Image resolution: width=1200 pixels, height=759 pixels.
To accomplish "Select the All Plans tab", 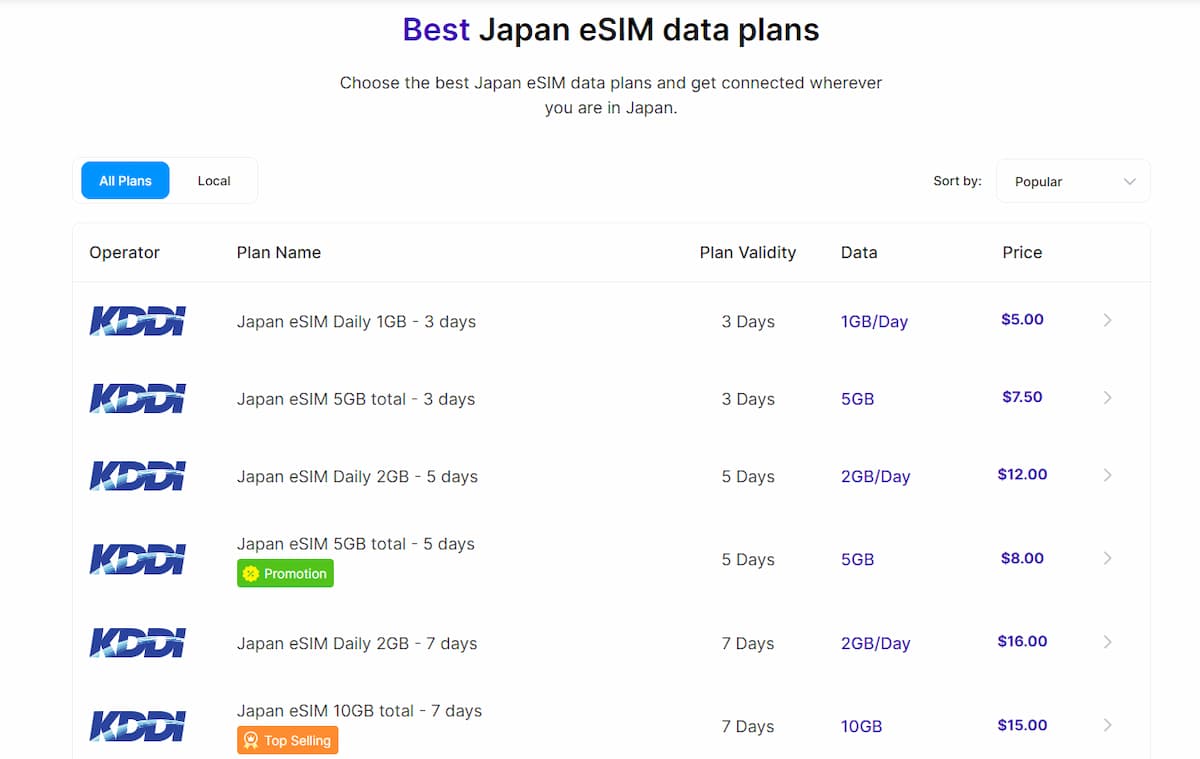I will click(125, 180).
